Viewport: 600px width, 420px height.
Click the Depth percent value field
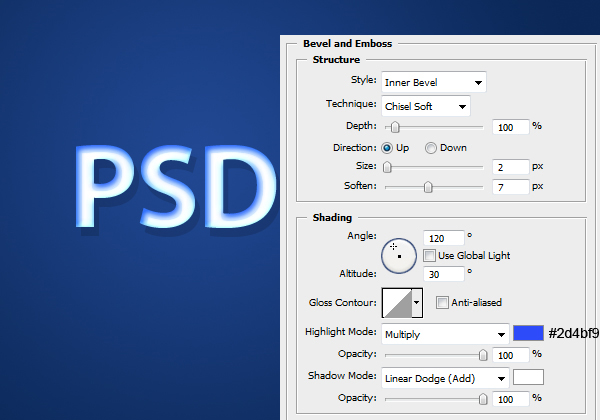[x=510, y=127]
